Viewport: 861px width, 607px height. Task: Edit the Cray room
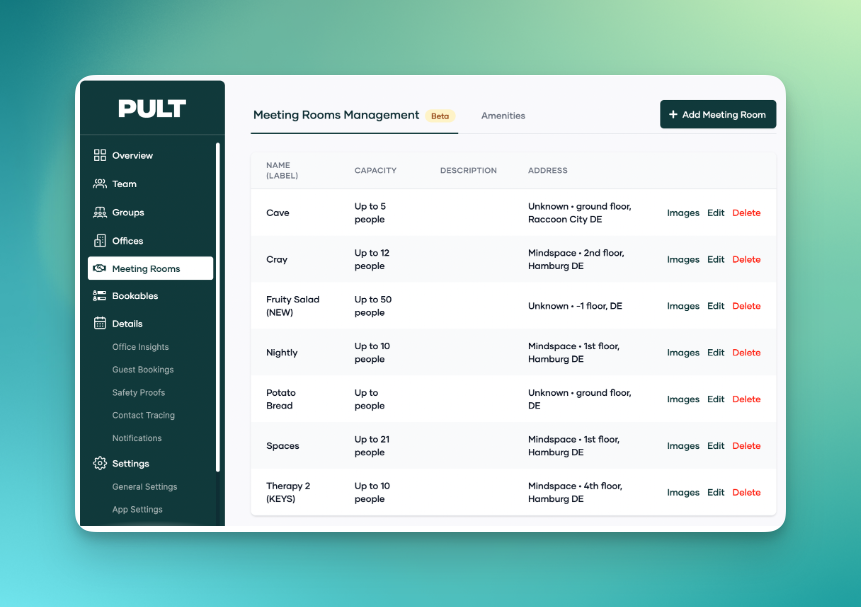715,260
